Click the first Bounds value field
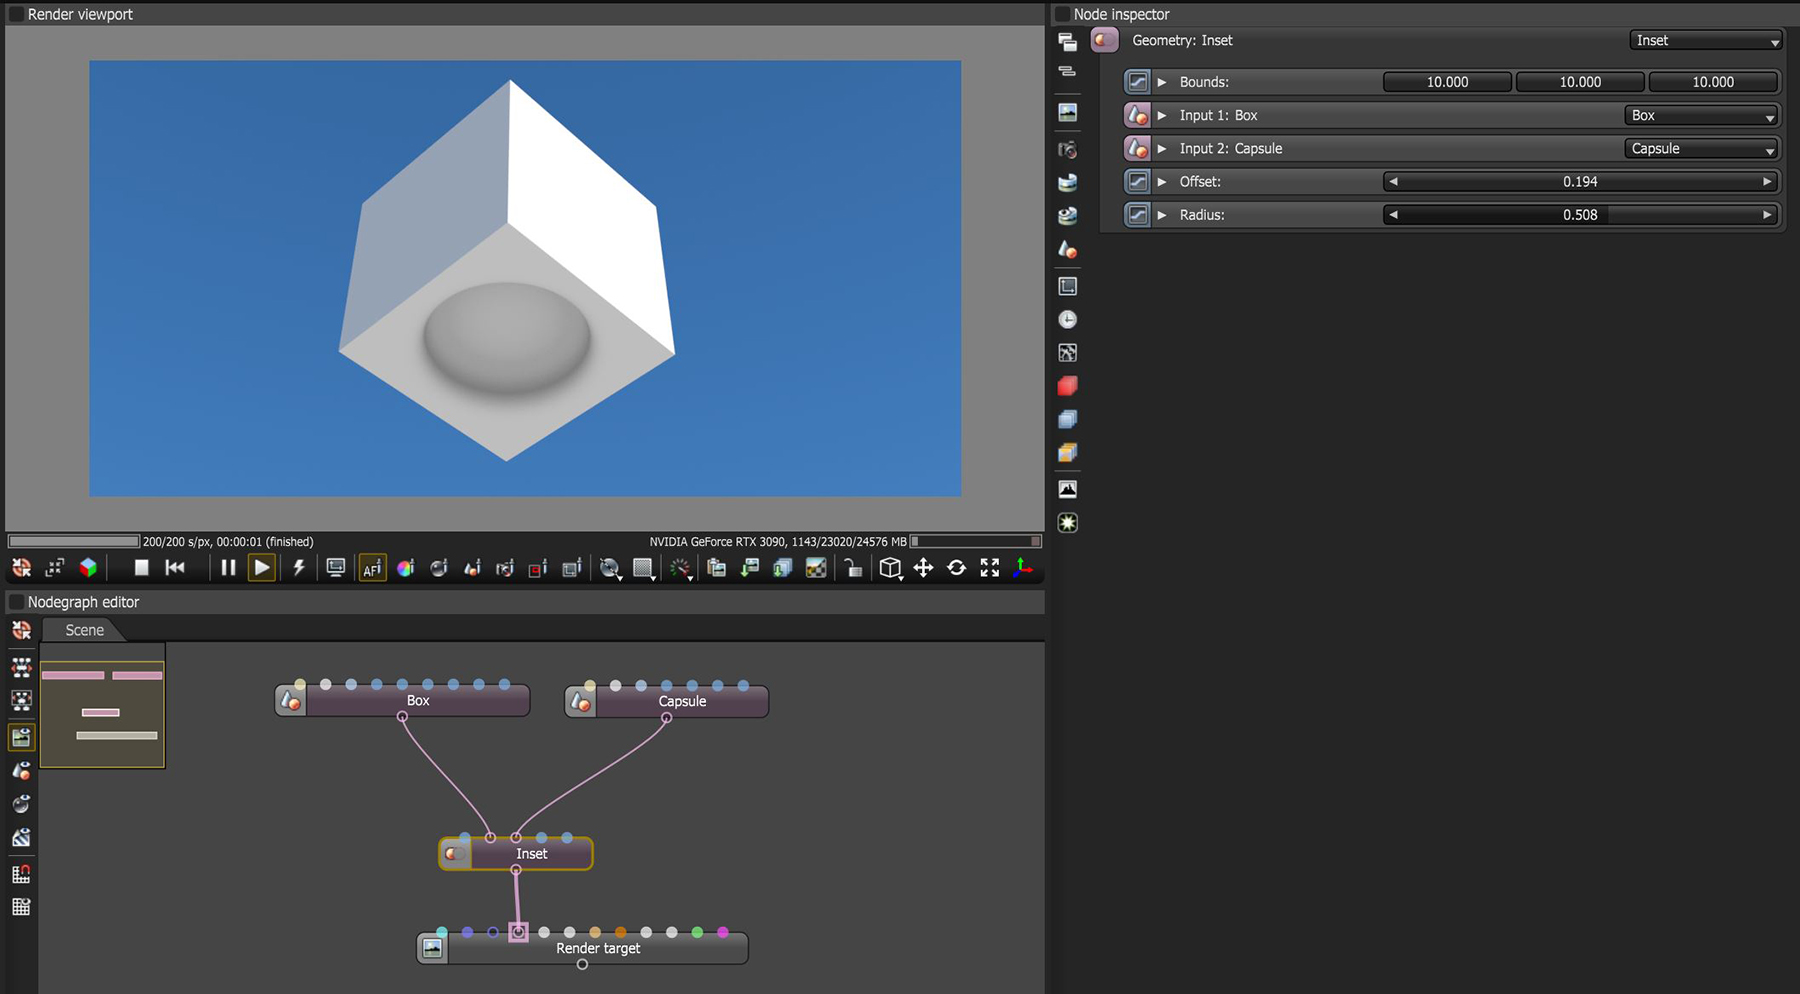The width and height of the screenshot is (1800, 994). pos(1447,82)
